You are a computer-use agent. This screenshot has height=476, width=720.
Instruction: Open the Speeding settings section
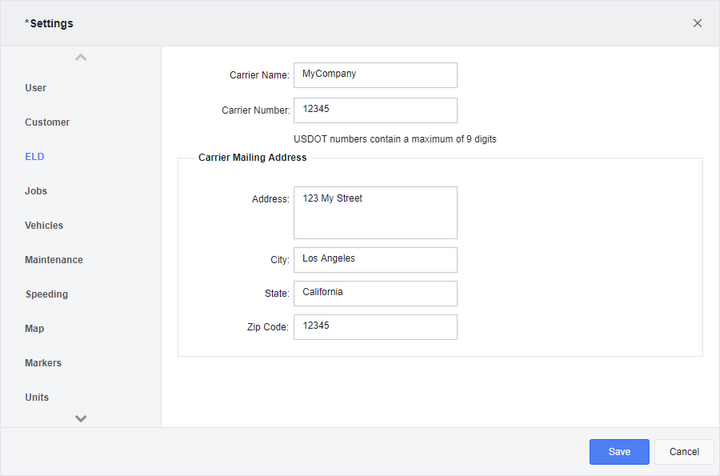[x=46, y=294]
